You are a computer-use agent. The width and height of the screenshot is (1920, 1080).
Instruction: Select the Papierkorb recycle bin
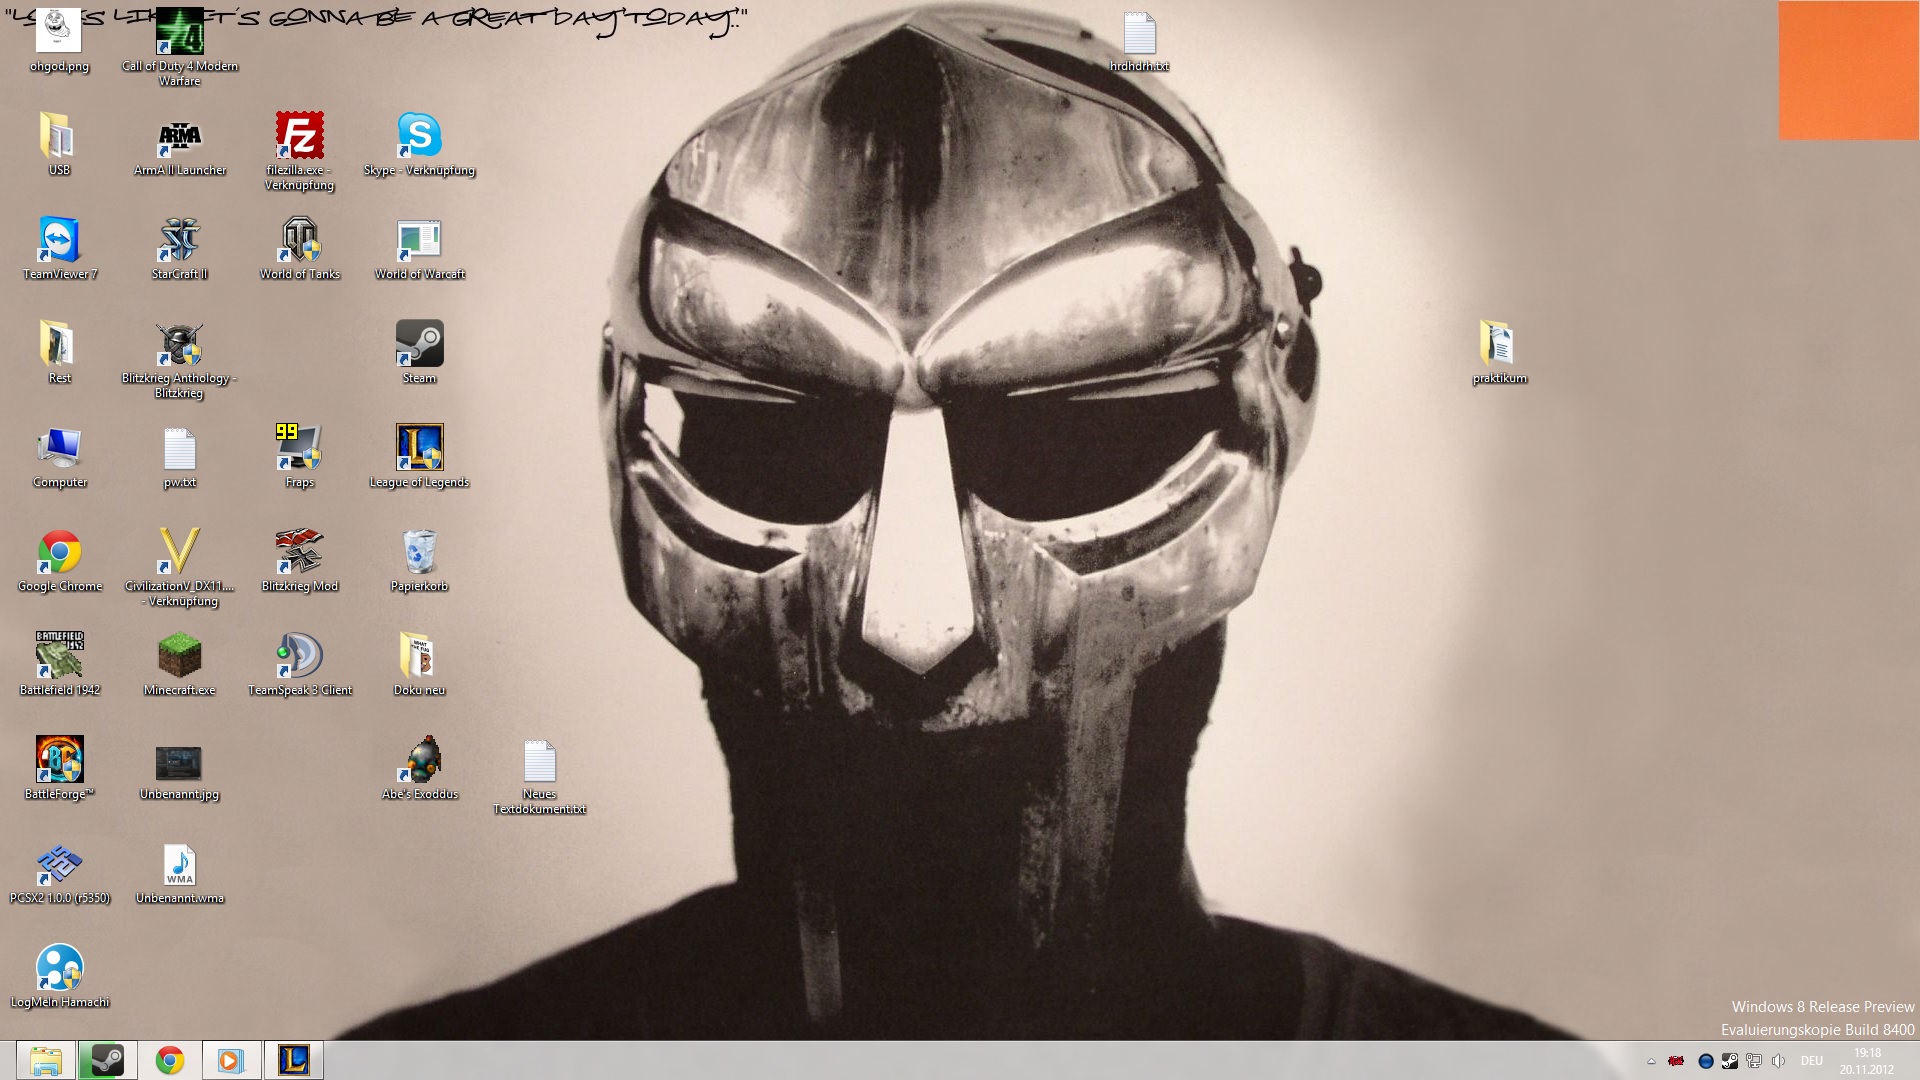[419, 553]
